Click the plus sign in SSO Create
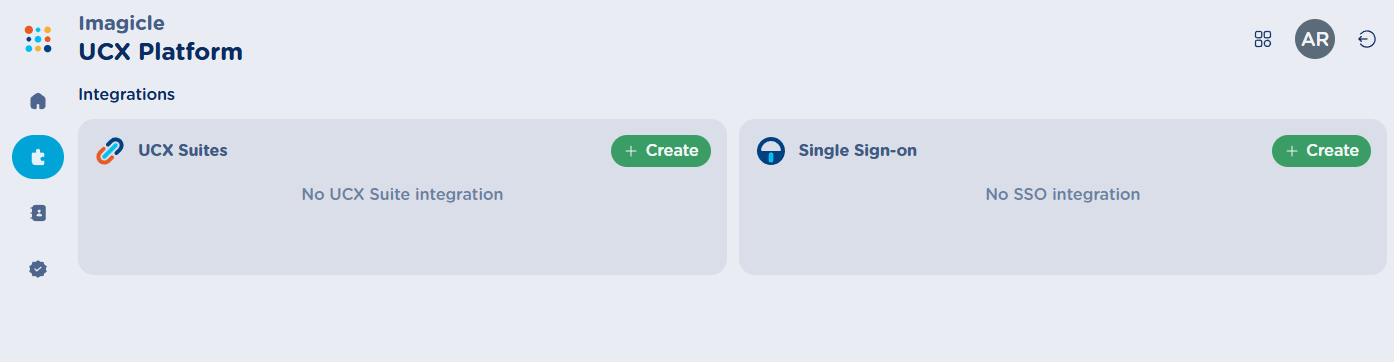The width and height of the screenshot is (1394, 362). (1292, 151)
